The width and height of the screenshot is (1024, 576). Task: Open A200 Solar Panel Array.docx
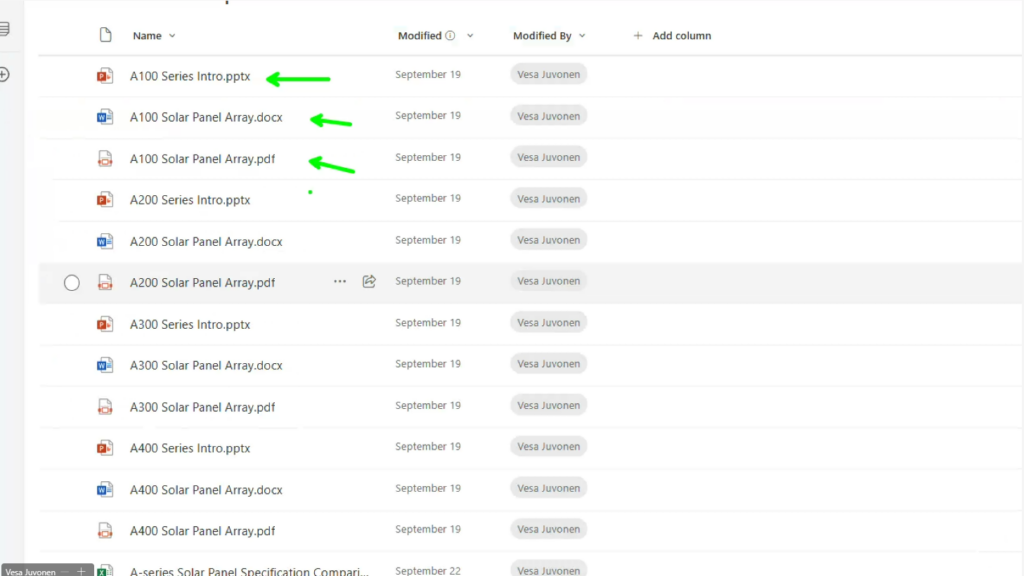click(x=206, y=242)
